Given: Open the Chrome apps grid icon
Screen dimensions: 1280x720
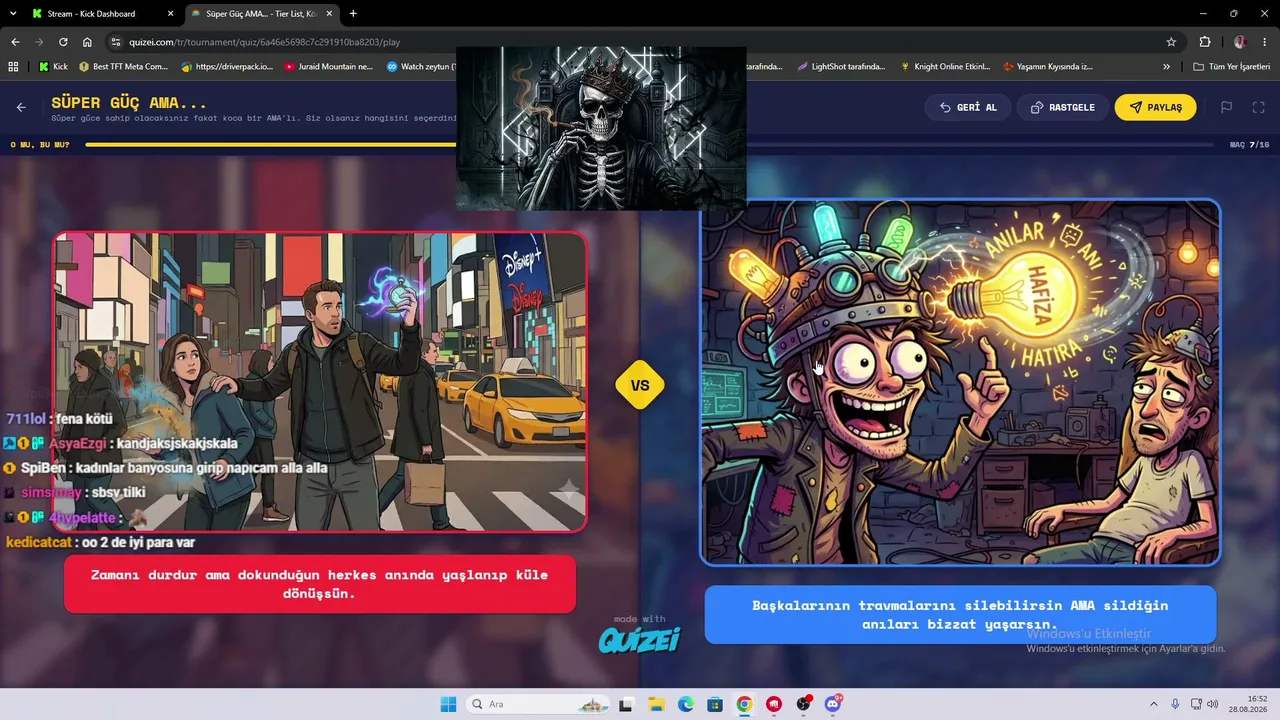Looking at the screenshot, I should point(13,67).
